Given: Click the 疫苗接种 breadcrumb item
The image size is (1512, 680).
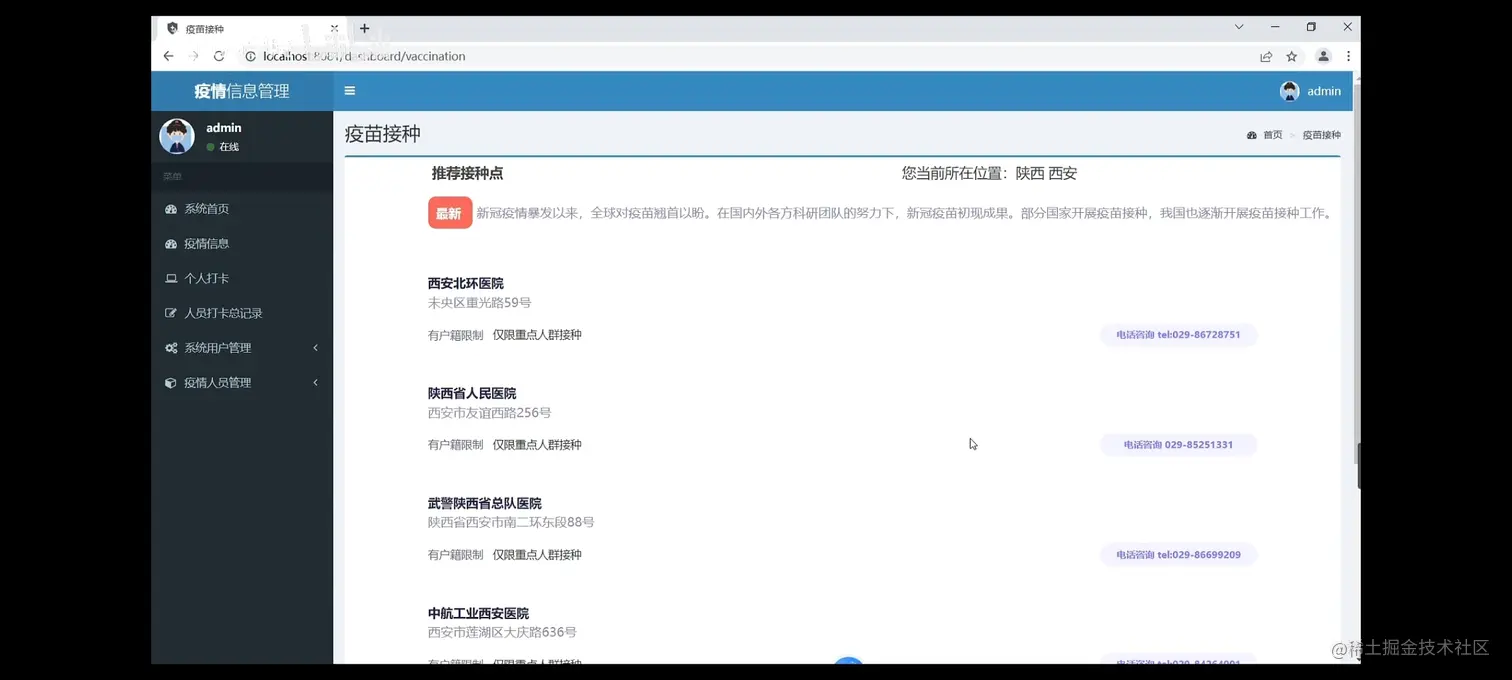Looking at the screenshot, I should [x=1321, y=135].
